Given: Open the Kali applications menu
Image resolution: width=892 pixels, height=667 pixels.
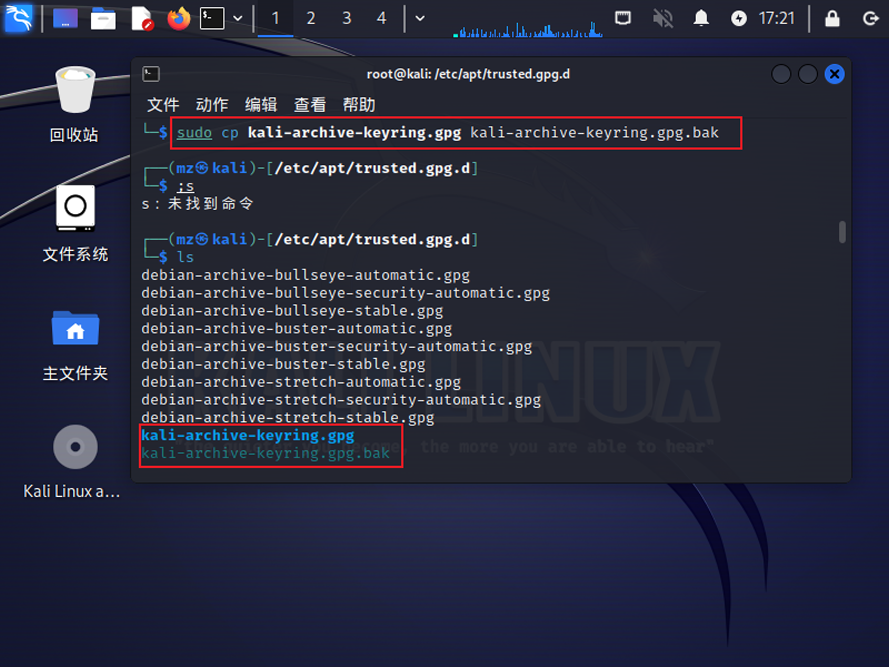Looking at the screenshot, I should tap(19, 18).
